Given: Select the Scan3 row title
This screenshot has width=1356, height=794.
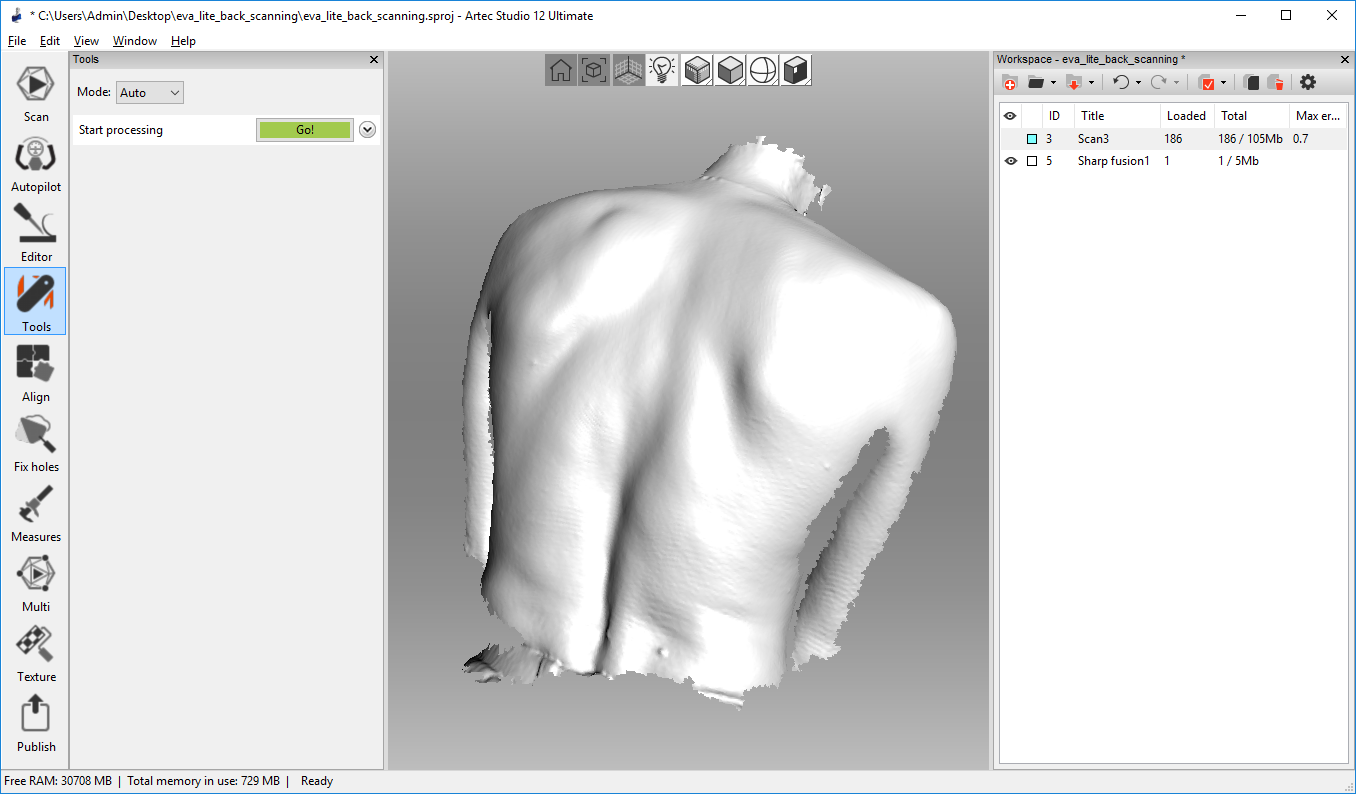Looking at the screenshot, I should (1093, 139).
